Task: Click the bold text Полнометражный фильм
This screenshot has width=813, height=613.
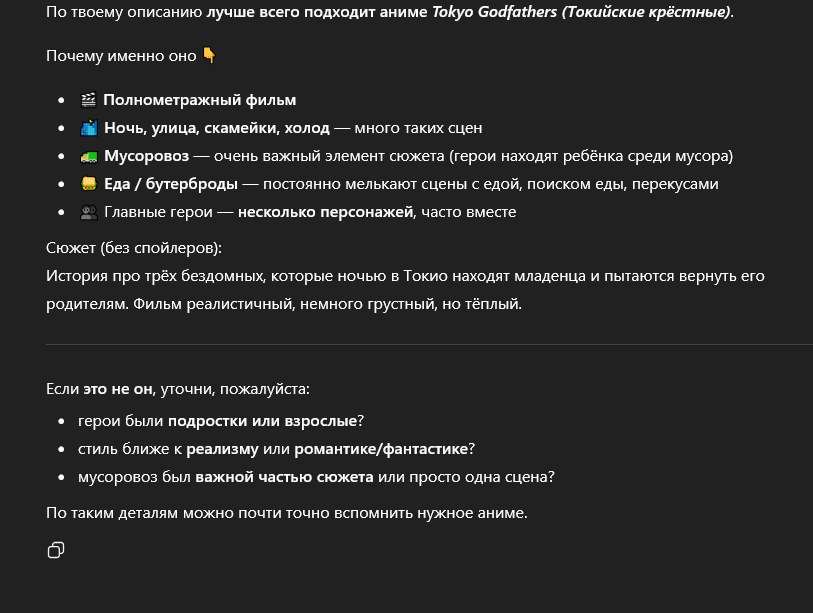Action: tap(199, 100)
